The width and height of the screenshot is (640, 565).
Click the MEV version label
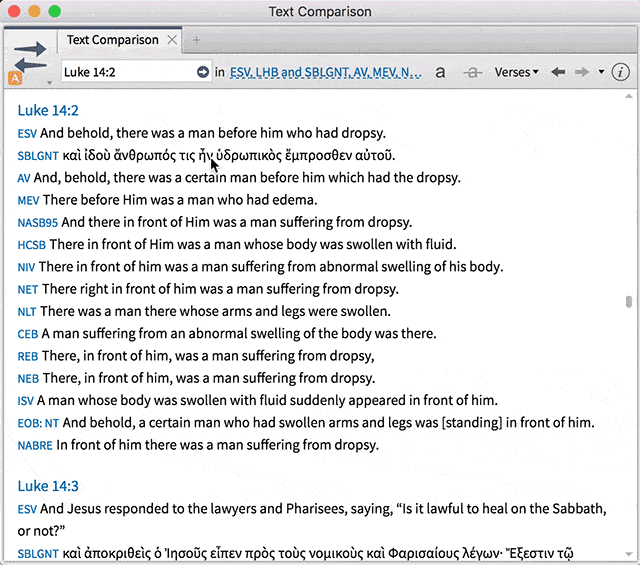pos(28,200)
